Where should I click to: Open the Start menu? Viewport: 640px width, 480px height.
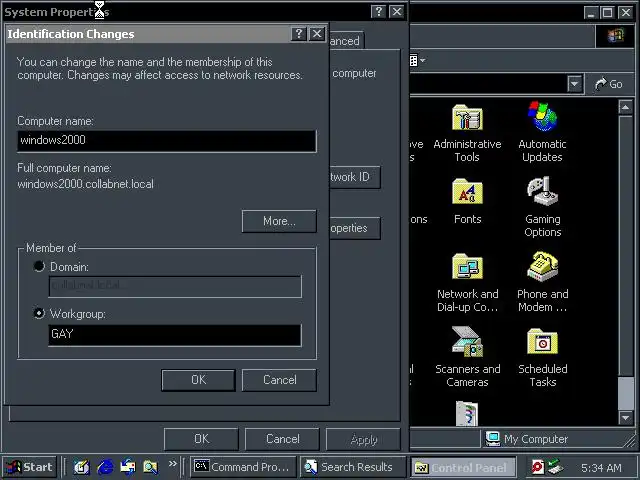(30, 467)
